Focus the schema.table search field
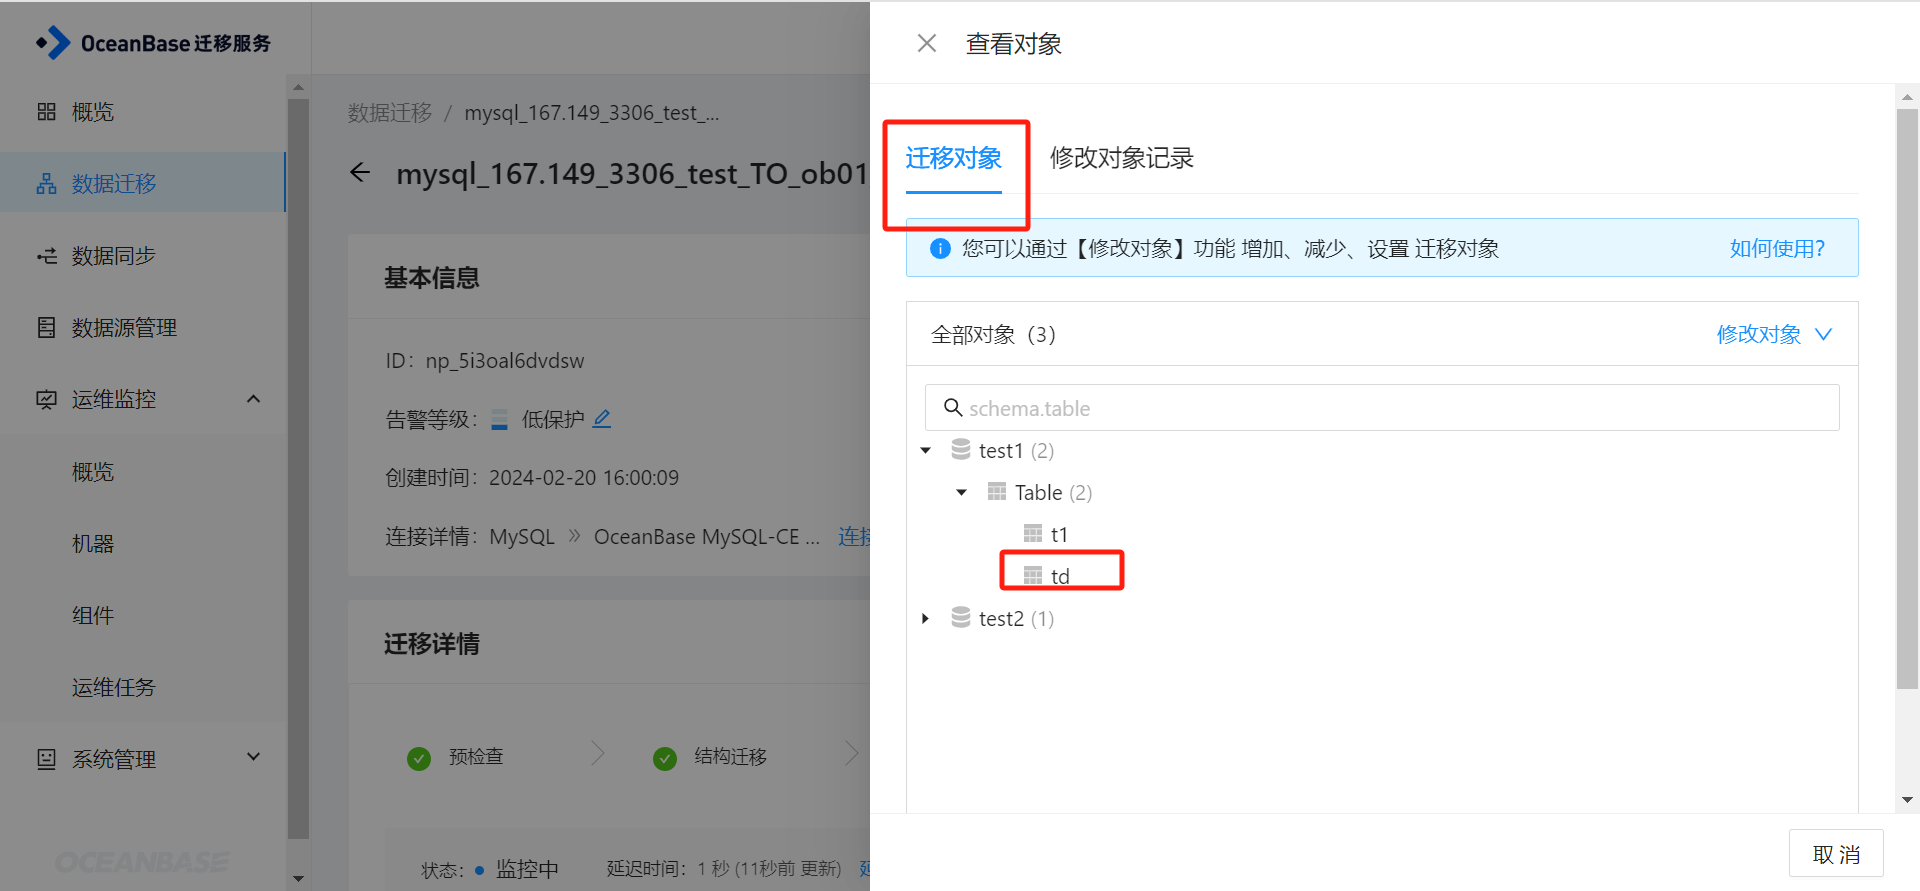The width and height of the screenshot is (1920, 891). click(1382, 408)
